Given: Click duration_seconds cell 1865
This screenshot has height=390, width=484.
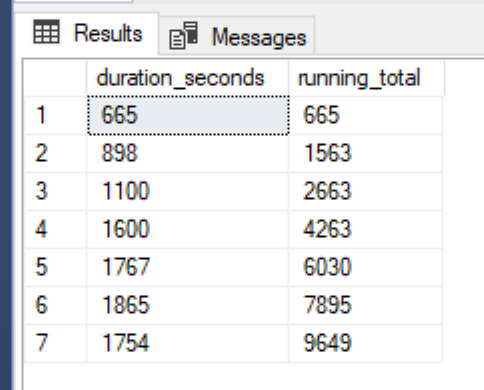Looking at the screenshot, I should point(188,305).
